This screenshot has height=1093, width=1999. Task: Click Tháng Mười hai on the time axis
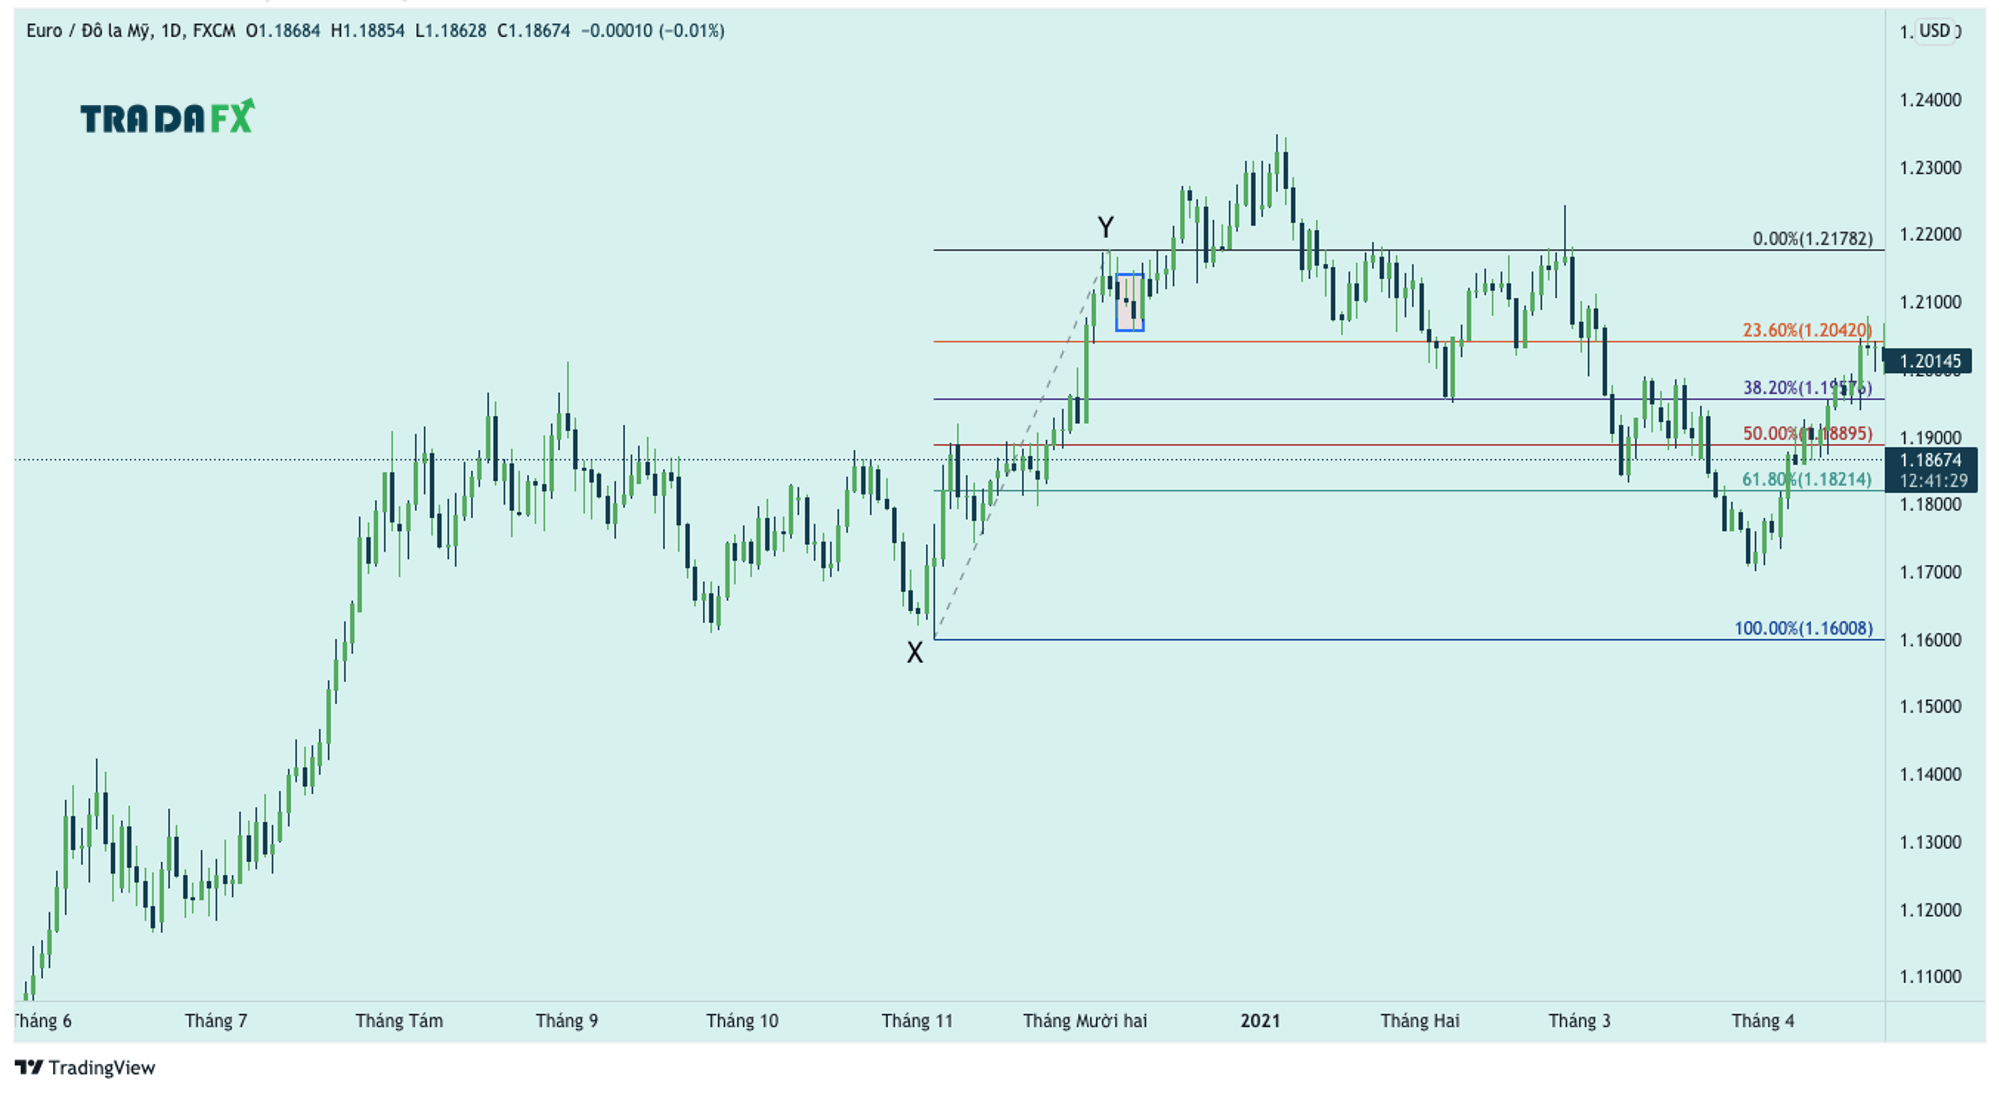coord(1084,1020)
